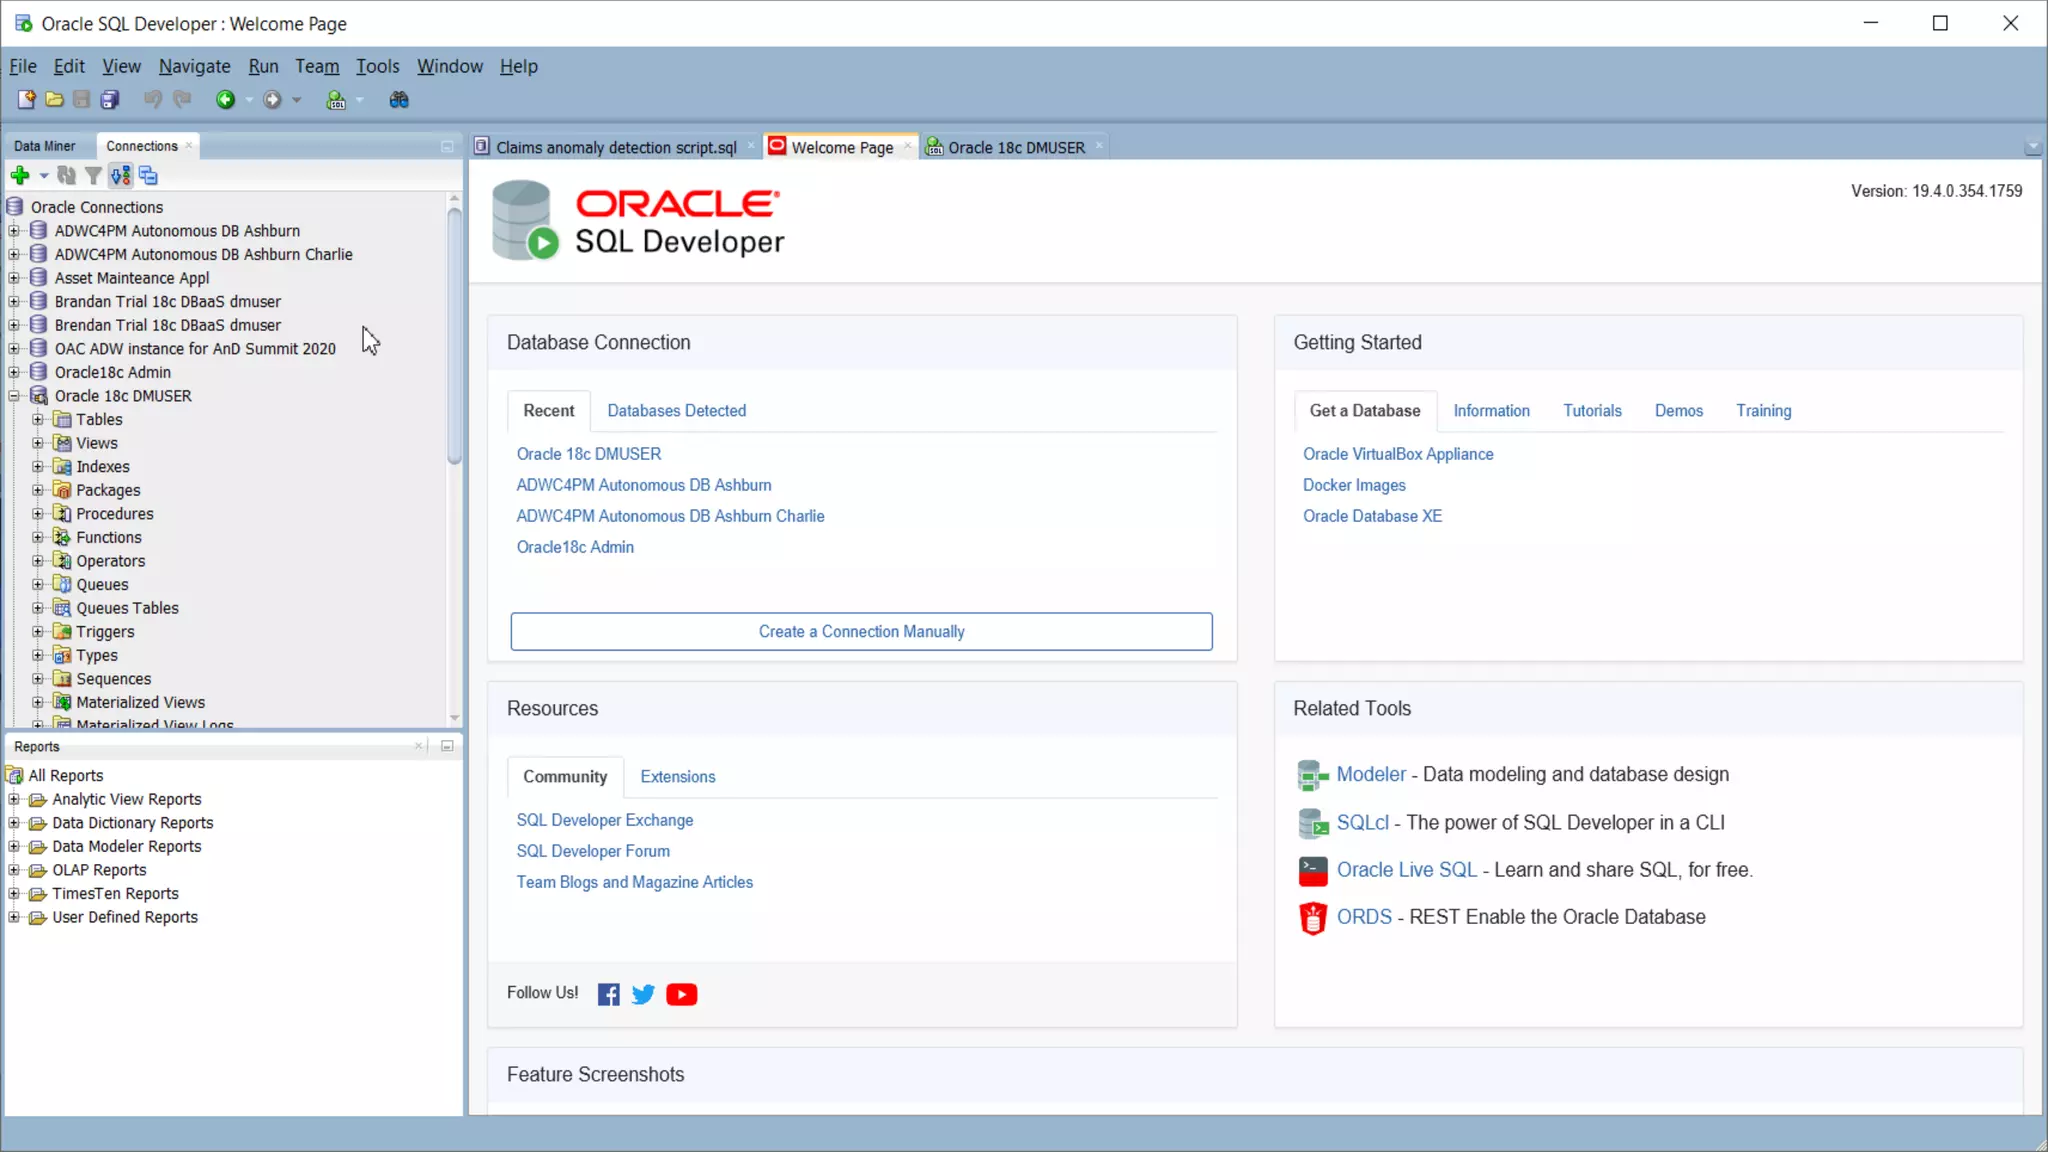
Task: Switch to the Data Miner tab
Action: tap(45, 146)
